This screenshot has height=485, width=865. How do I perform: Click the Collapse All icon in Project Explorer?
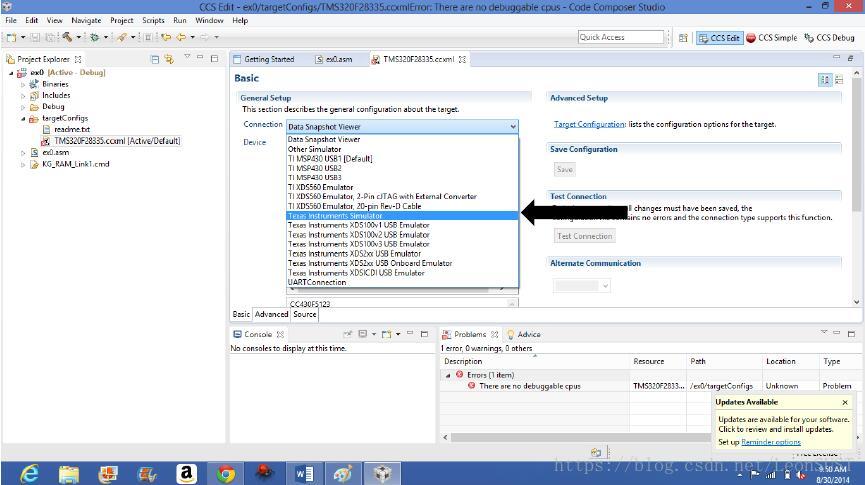coord(155,59)
